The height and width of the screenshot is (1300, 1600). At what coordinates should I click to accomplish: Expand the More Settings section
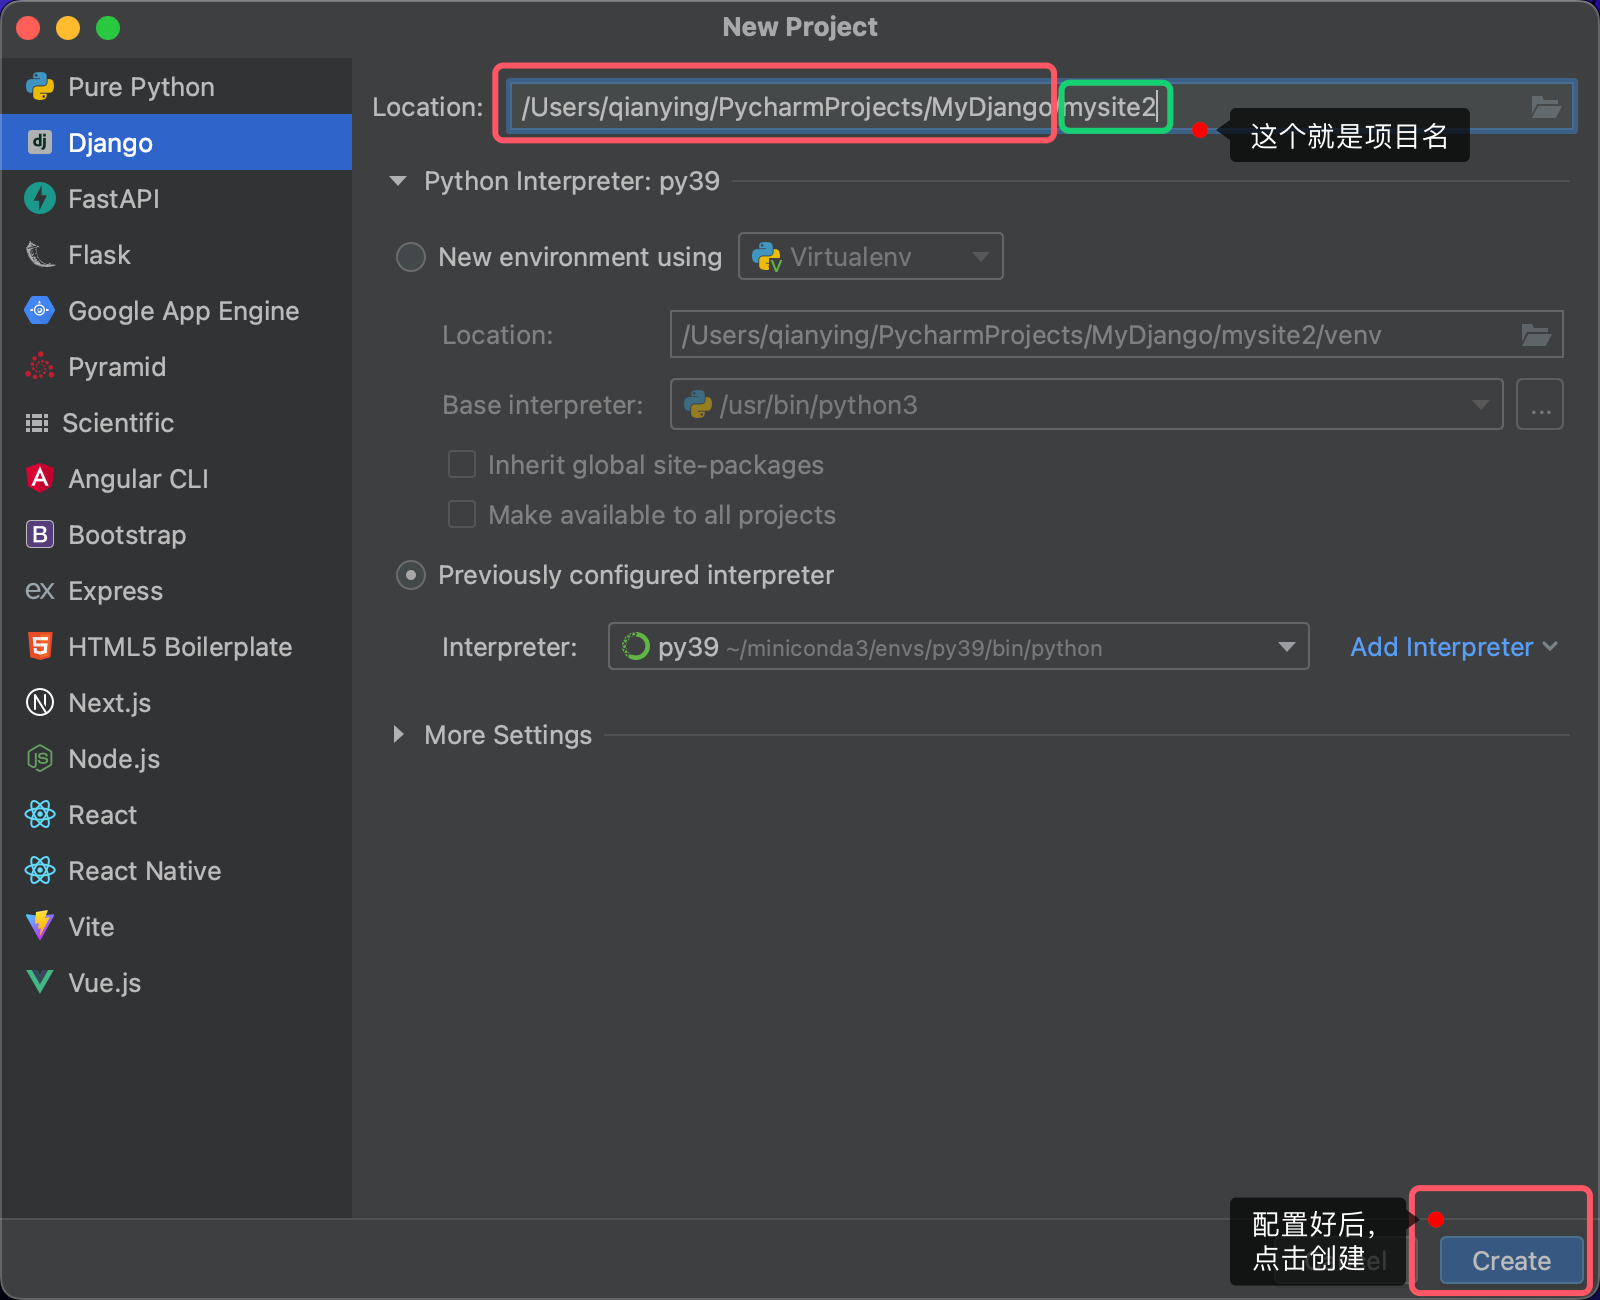[x=398, y=734]
